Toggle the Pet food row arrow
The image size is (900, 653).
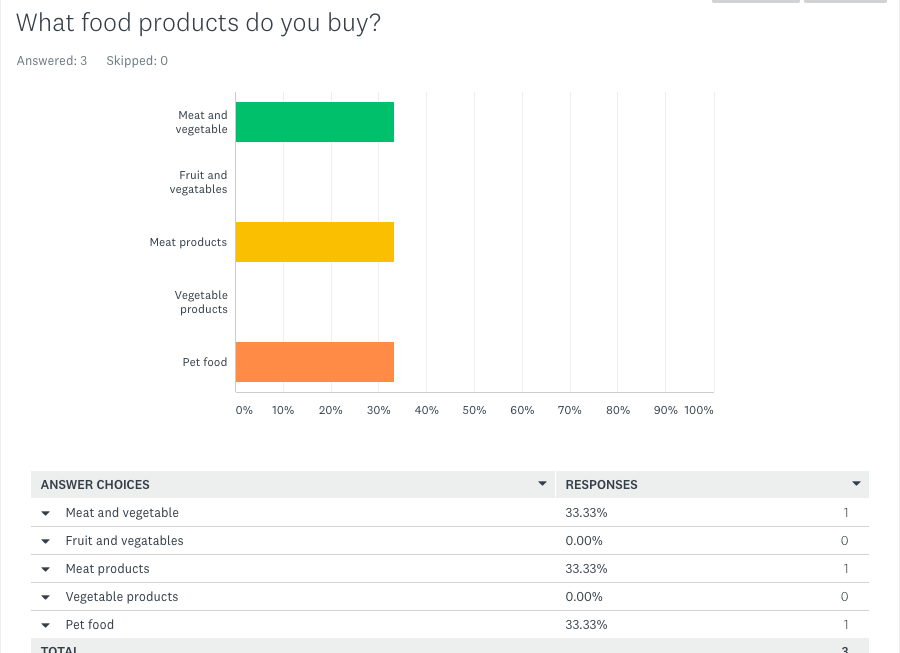pos(46,625)
